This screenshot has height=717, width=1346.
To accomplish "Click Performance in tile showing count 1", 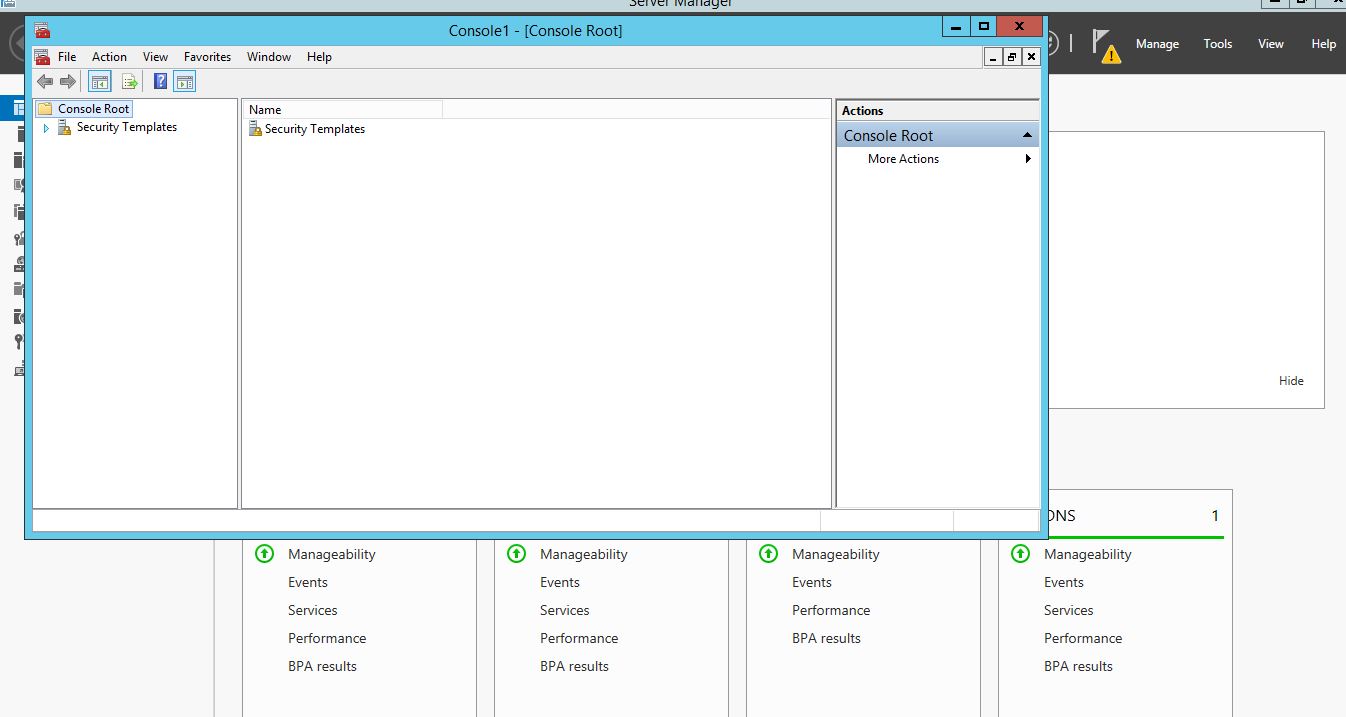I will (1083, 638).
